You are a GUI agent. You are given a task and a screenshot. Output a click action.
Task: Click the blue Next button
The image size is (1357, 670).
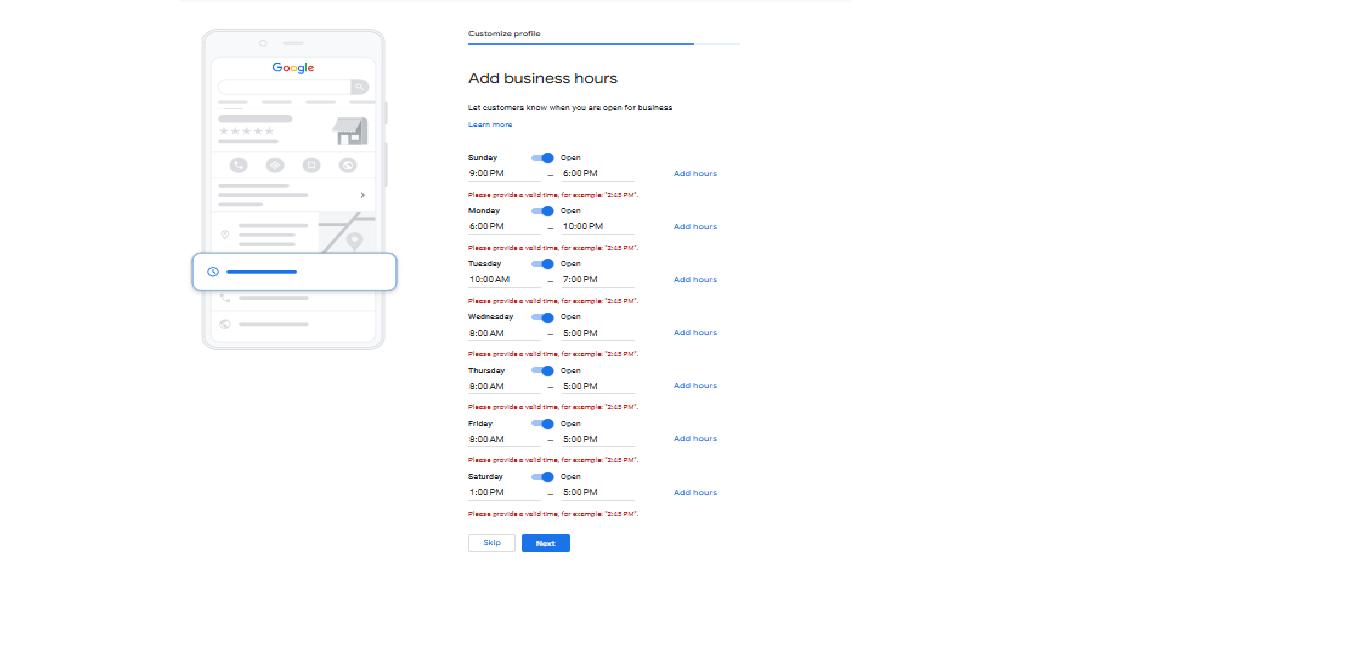(x=546, y=543)
